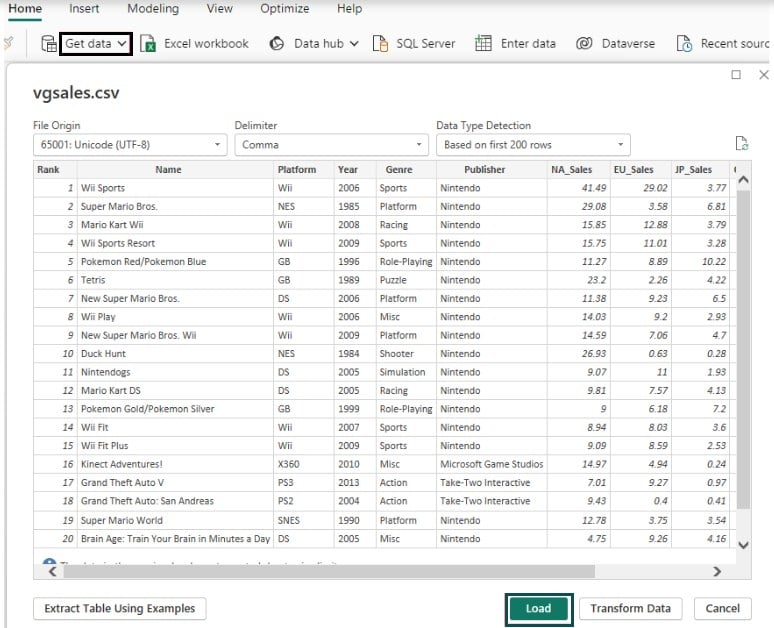Select the Tetris name cell
This screenshot has width=774, height=628.
pyautogui.click(x=175, y=280)
